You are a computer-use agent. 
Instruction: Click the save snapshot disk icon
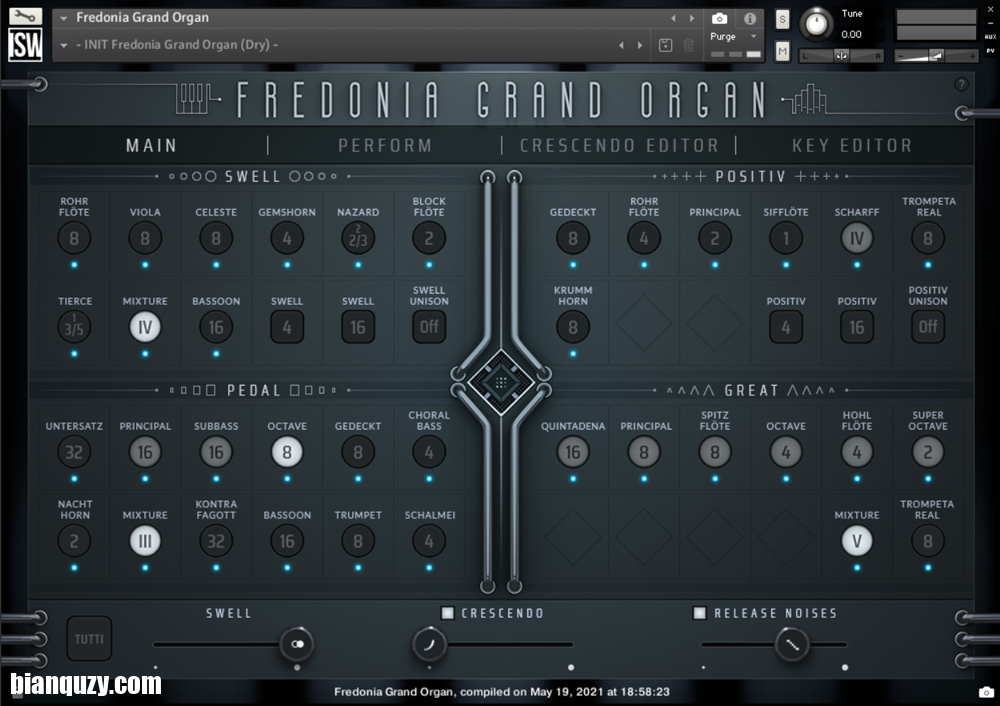tap(666, 45)
